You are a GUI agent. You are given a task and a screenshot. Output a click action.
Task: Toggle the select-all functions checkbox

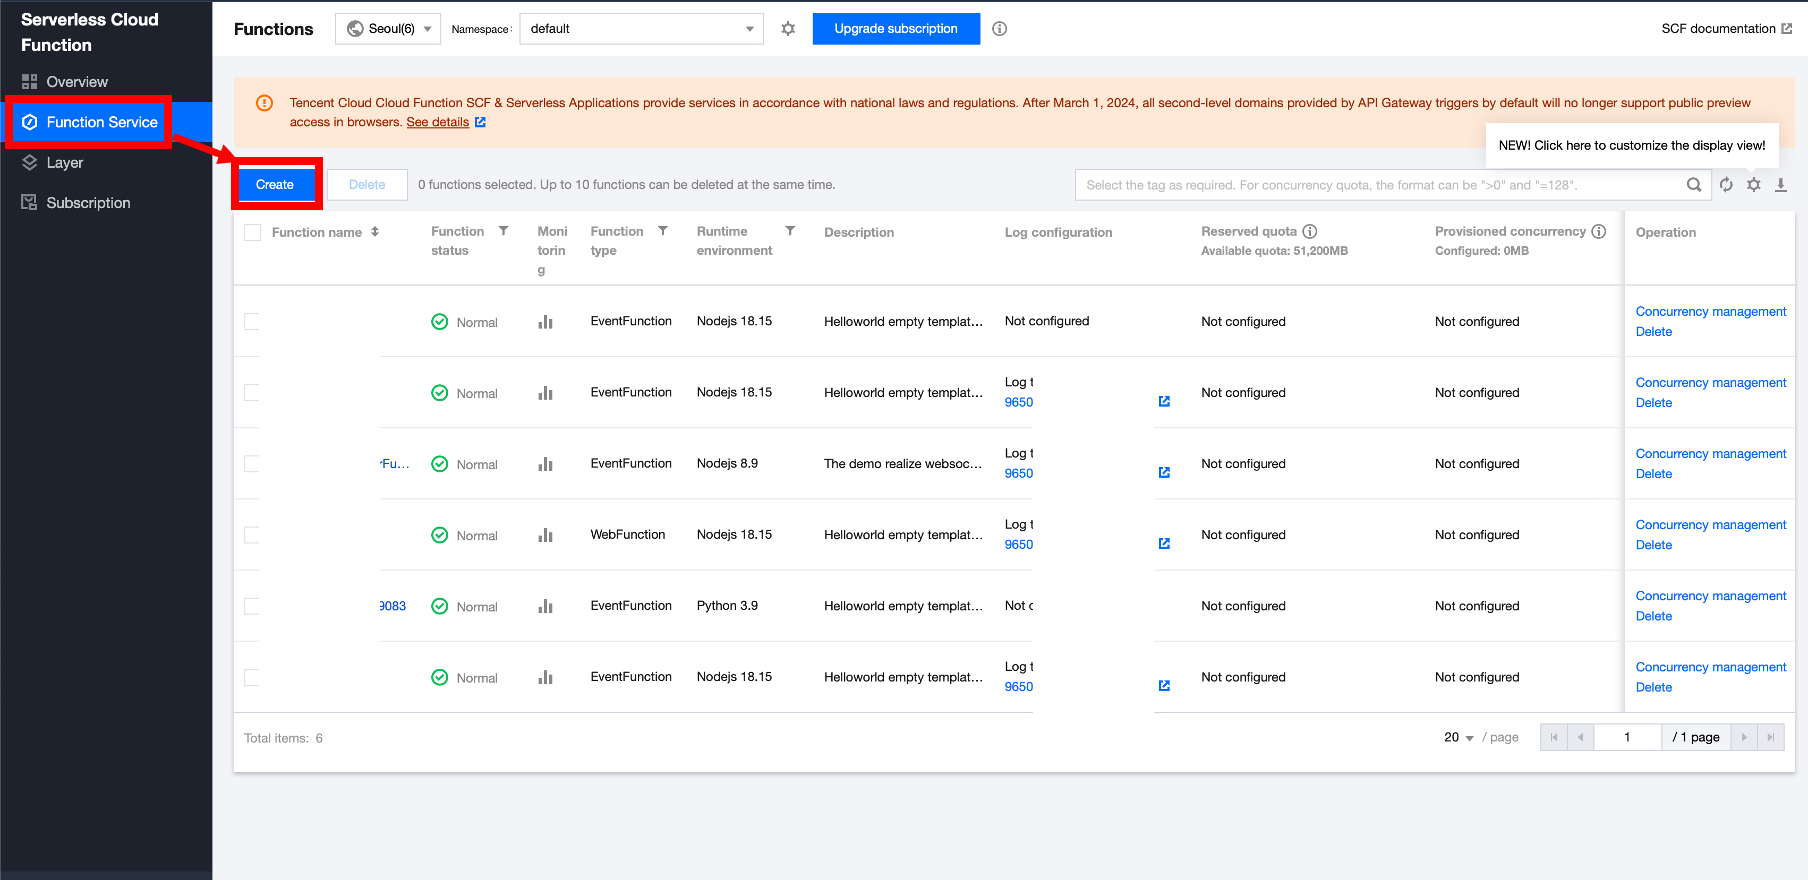point(253,232)
